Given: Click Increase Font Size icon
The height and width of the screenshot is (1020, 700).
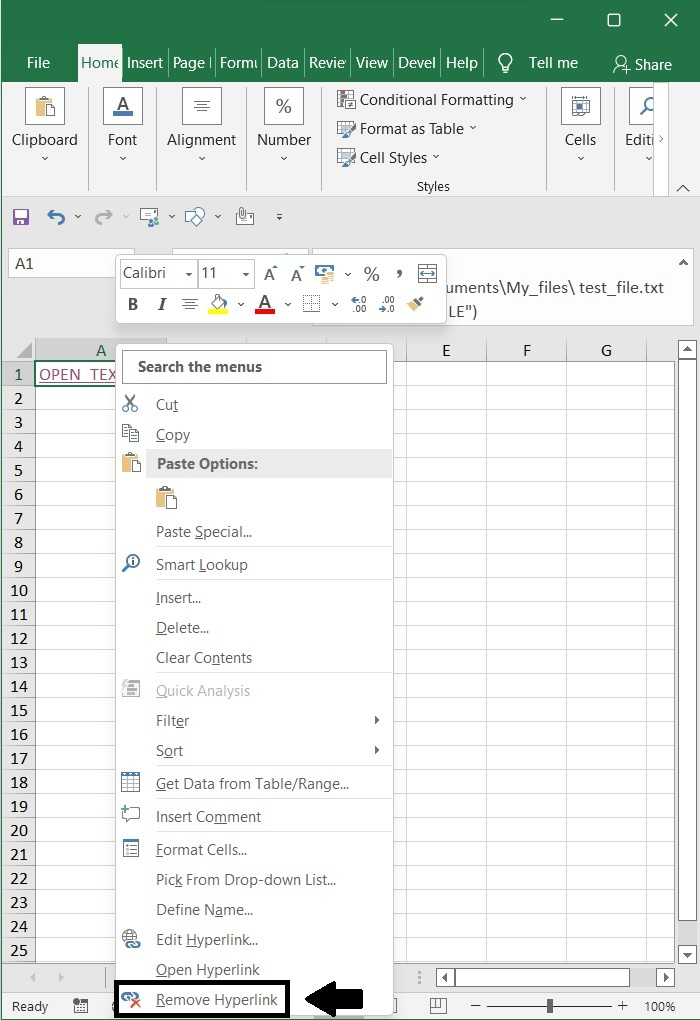Looking at the screenshot, I should coord(271,274).
